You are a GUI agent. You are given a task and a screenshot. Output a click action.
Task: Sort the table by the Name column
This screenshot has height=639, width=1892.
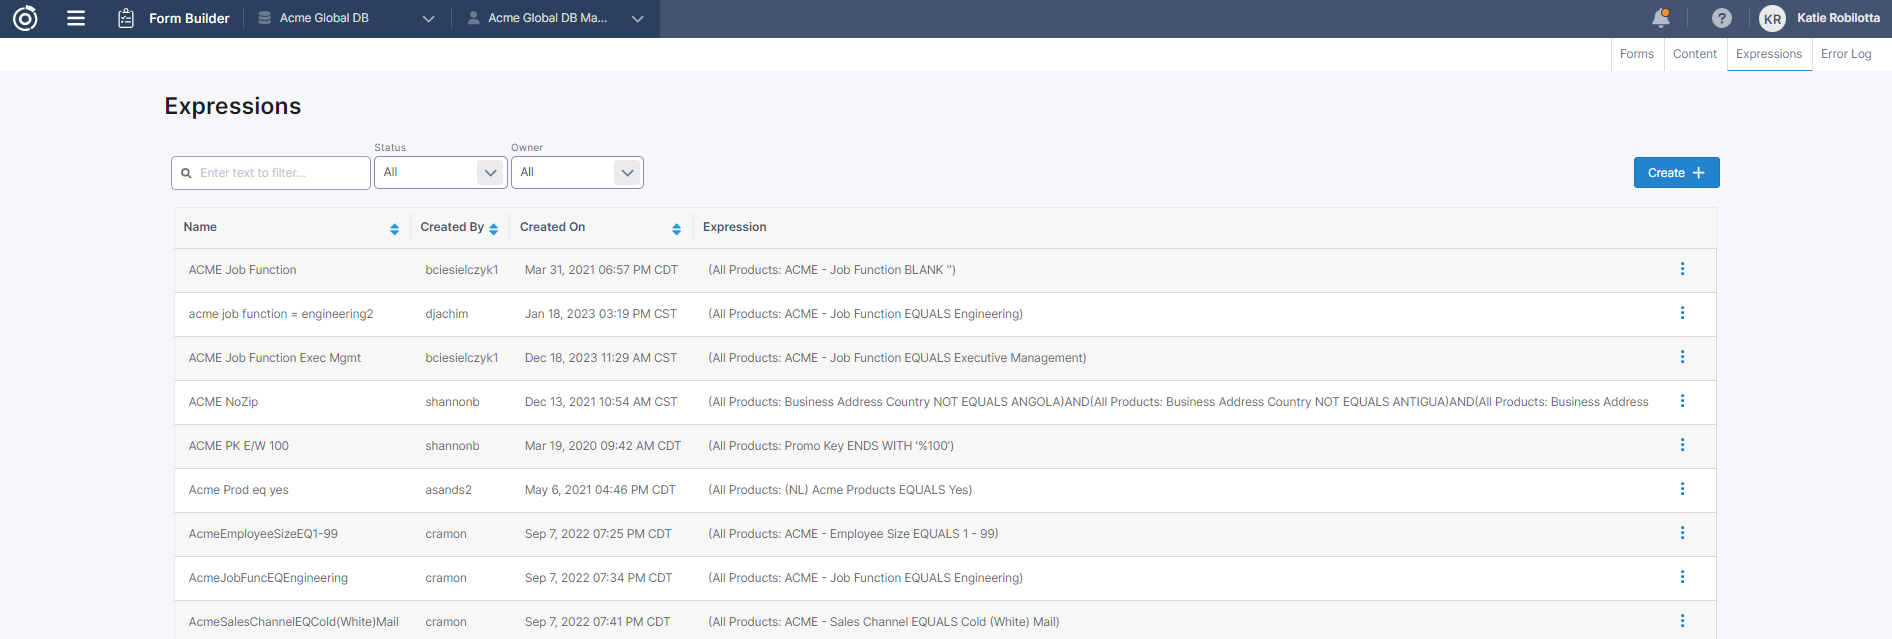(394, 229)
